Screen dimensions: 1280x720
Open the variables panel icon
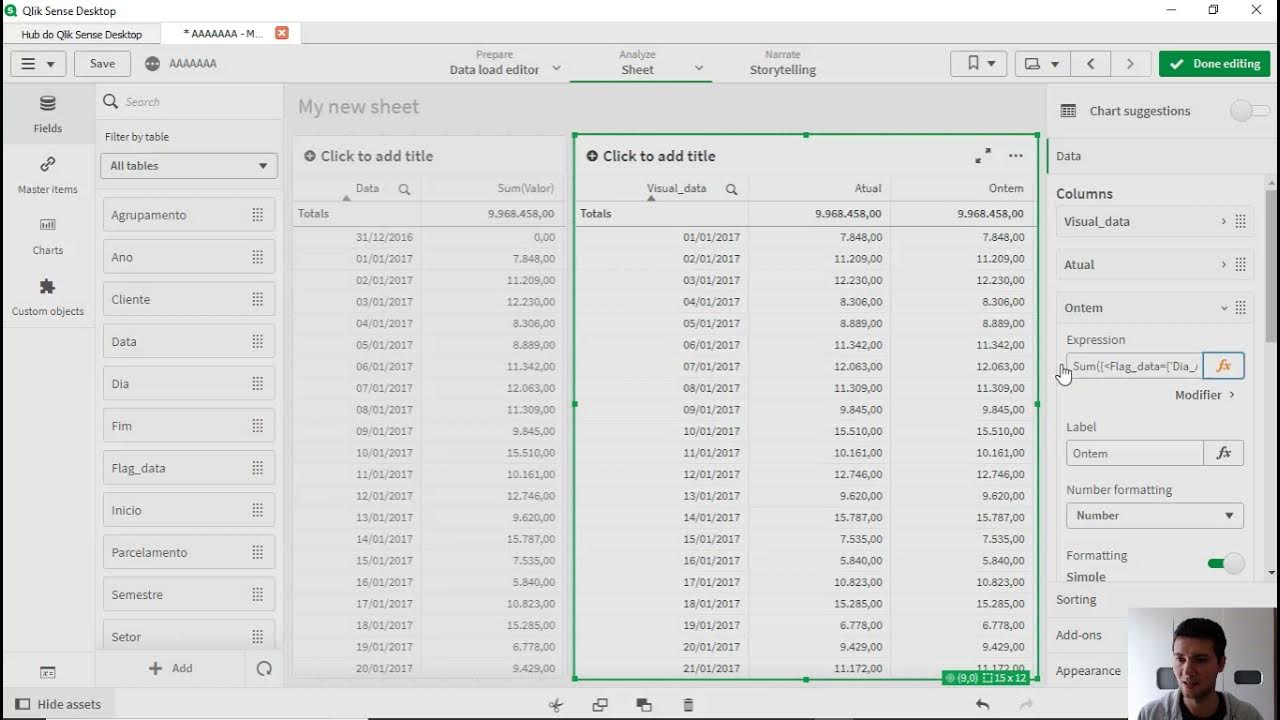click(x=47, y=672)
